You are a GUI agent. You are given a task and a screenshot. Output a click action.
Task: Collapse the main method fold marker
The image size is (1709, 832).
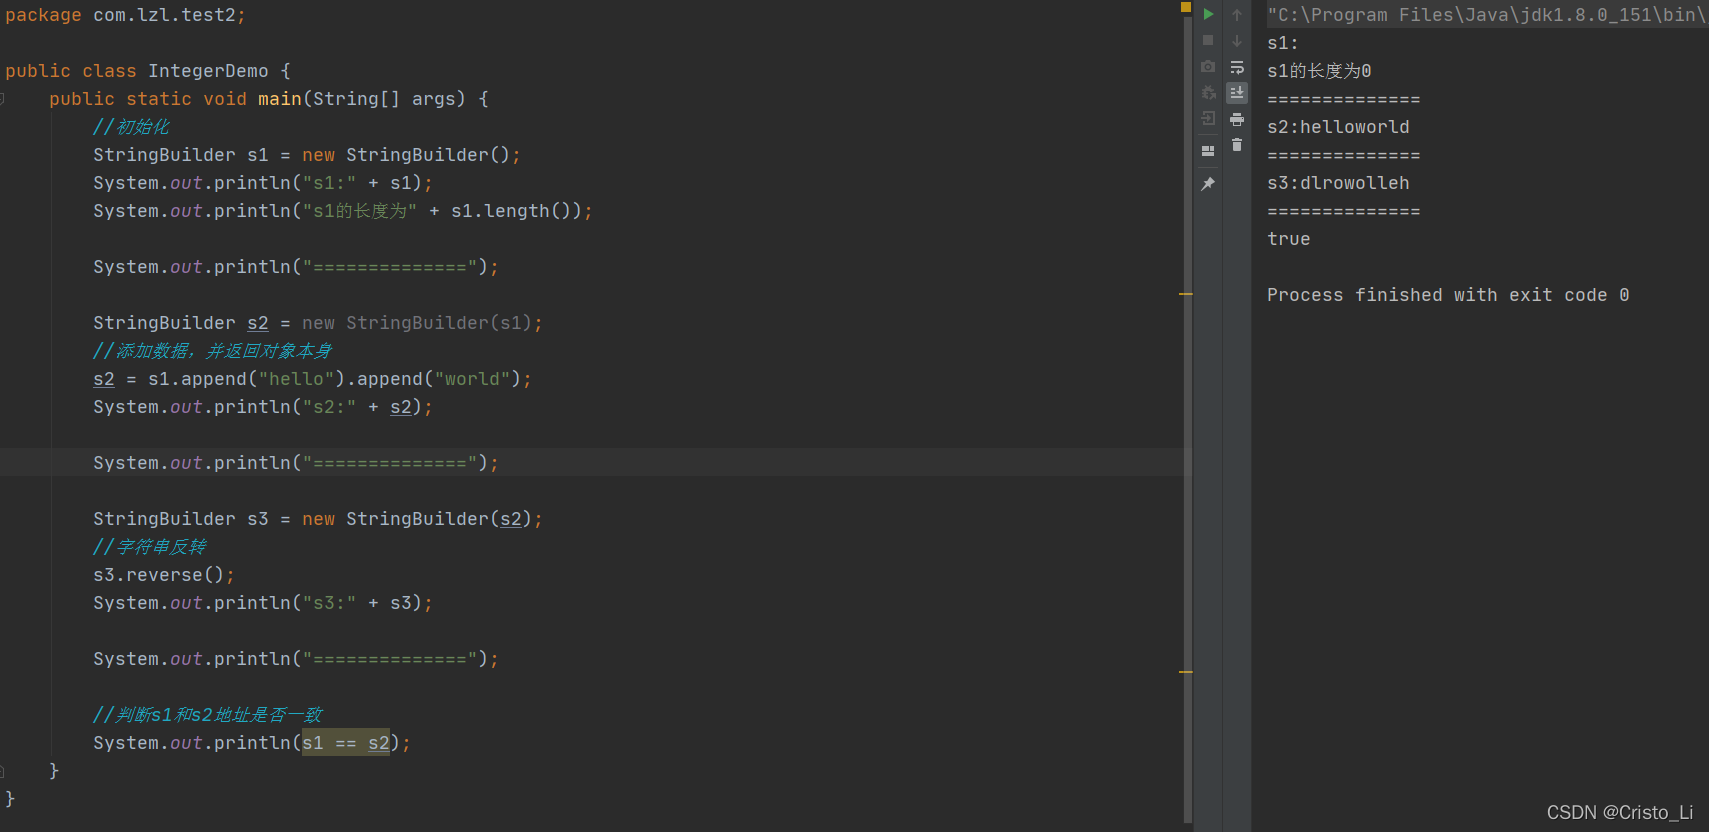point(2,99)
